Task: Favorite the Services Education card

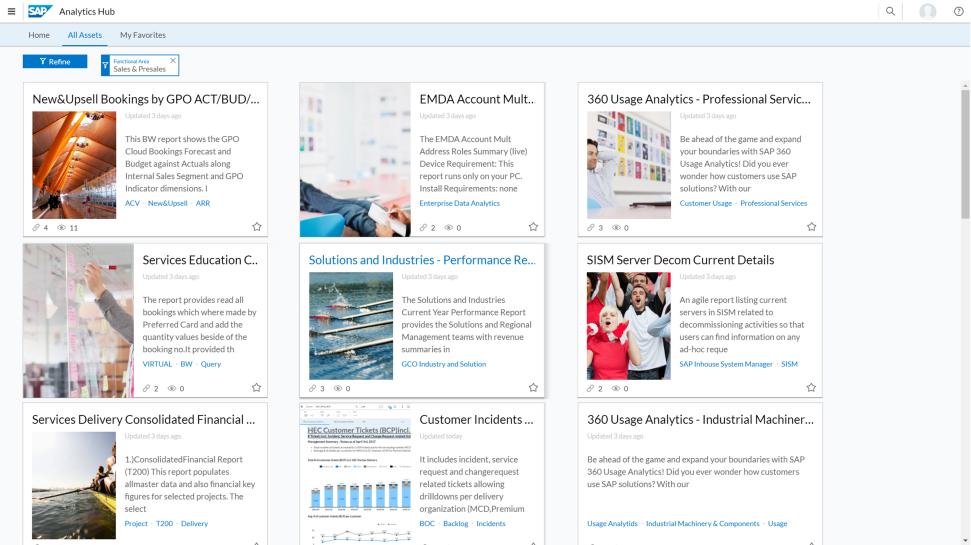Action: point(256,388)
